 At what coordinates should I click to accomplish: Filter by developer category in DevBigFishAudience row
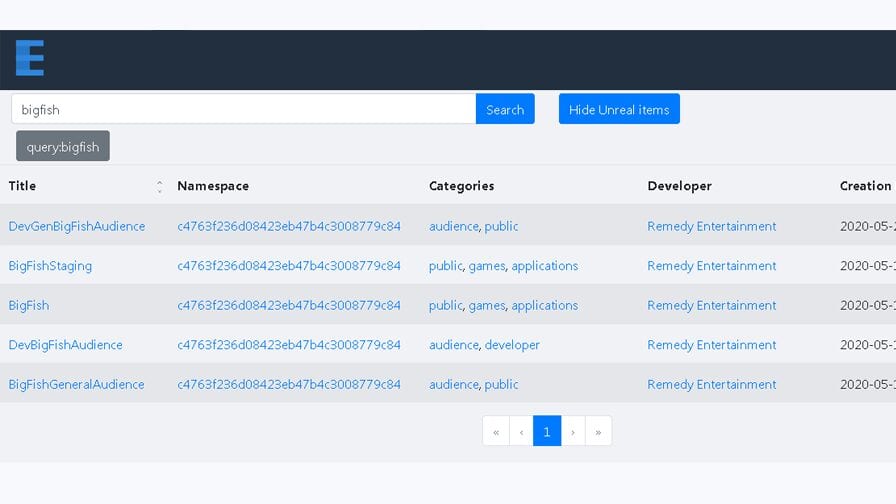(512, 345)
